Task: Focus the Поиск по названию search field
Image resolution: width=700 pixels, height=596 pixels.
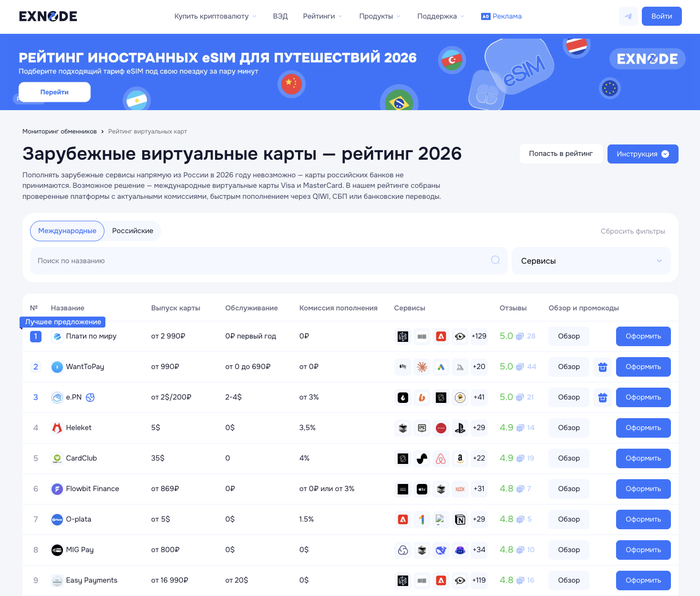Action: point(269,261)
